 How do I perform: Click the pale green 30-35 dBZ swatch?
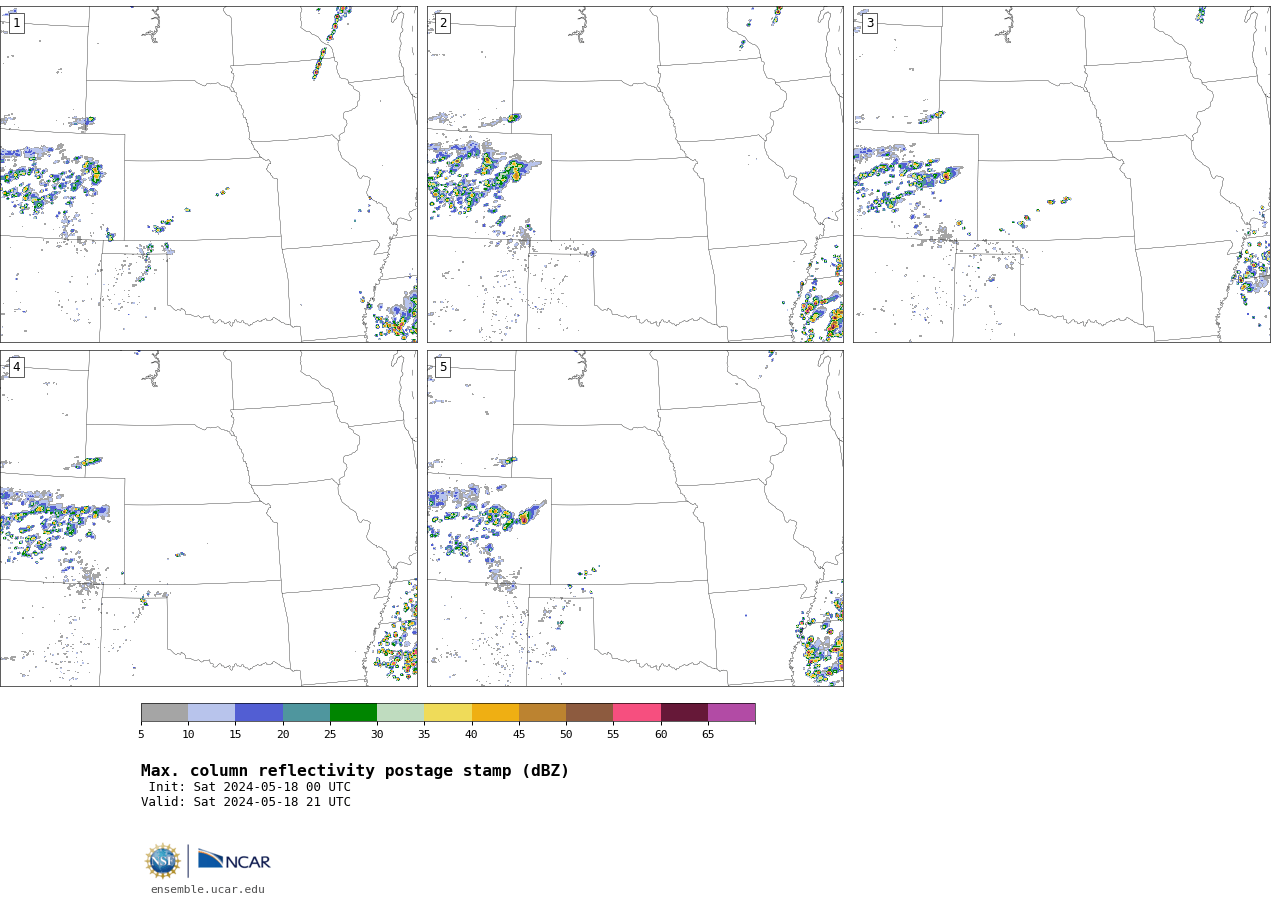coord(401,712)
